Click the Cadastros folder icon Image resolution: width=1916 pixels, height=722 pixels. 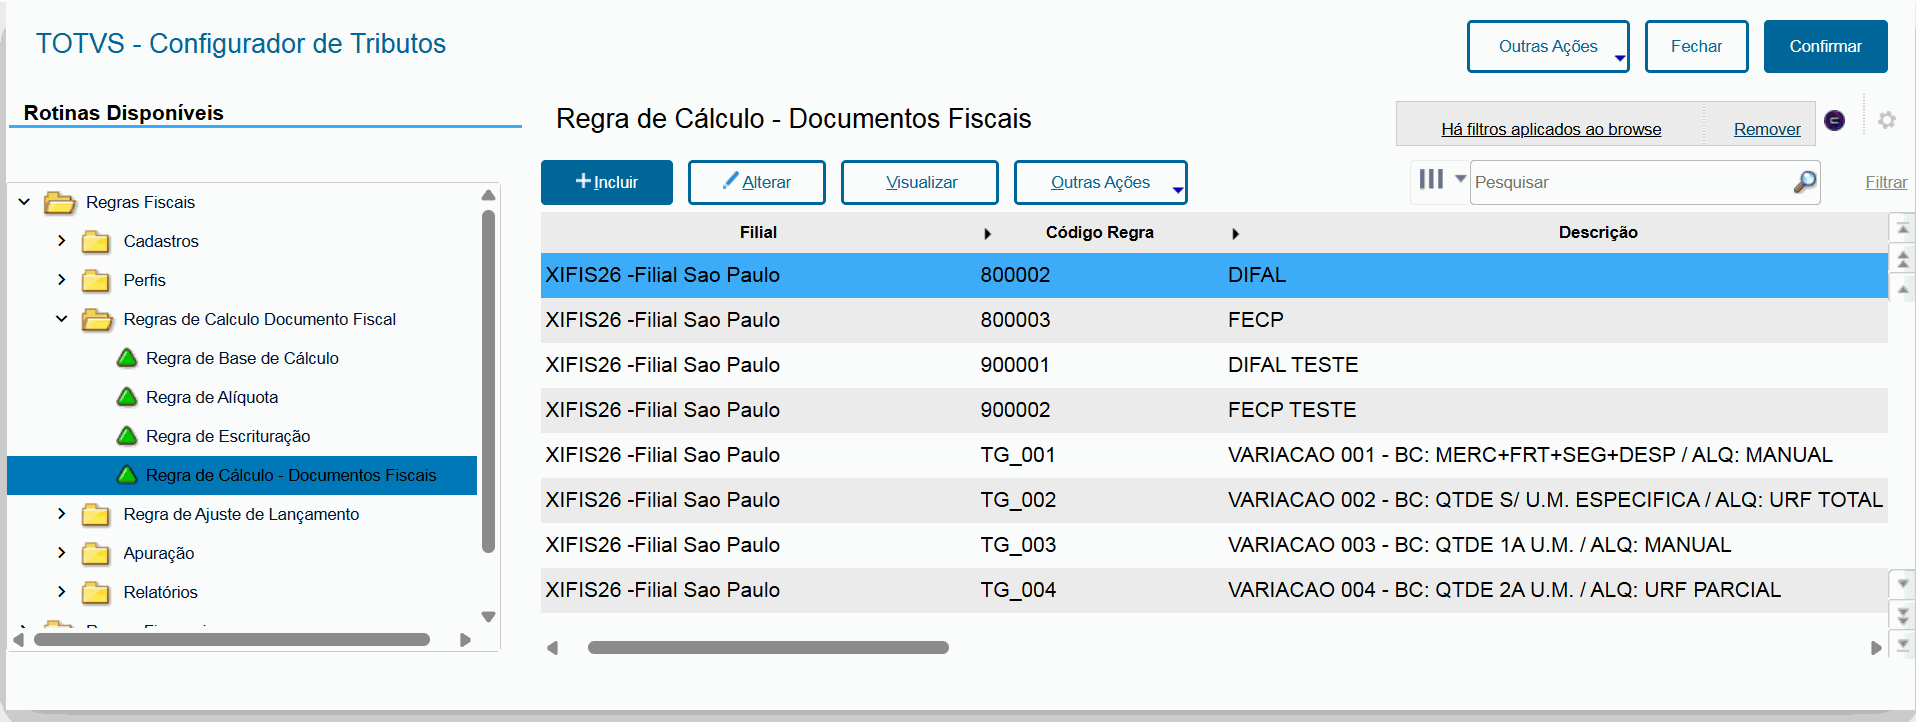click(x=96, y=241)
